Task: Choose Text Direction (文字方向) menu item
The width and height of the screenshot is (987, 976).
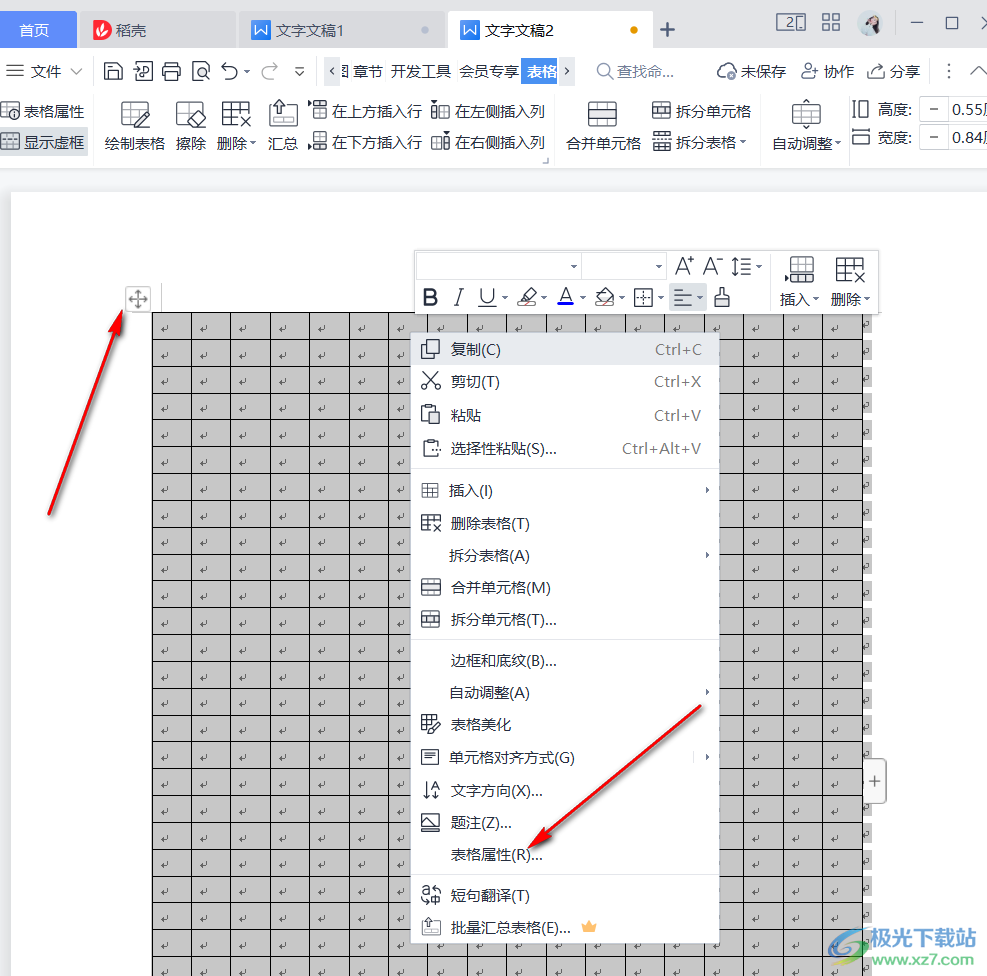Action: 565,790
